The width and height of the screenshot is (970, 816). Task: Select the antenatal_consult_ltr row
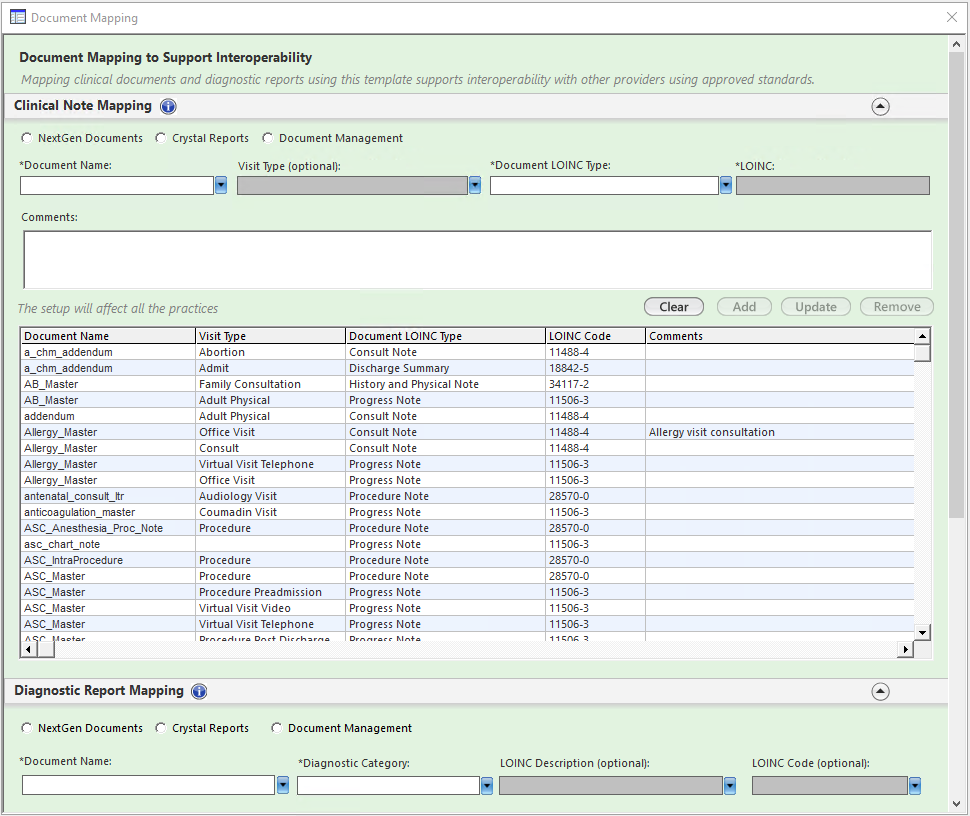coord(467,496)
